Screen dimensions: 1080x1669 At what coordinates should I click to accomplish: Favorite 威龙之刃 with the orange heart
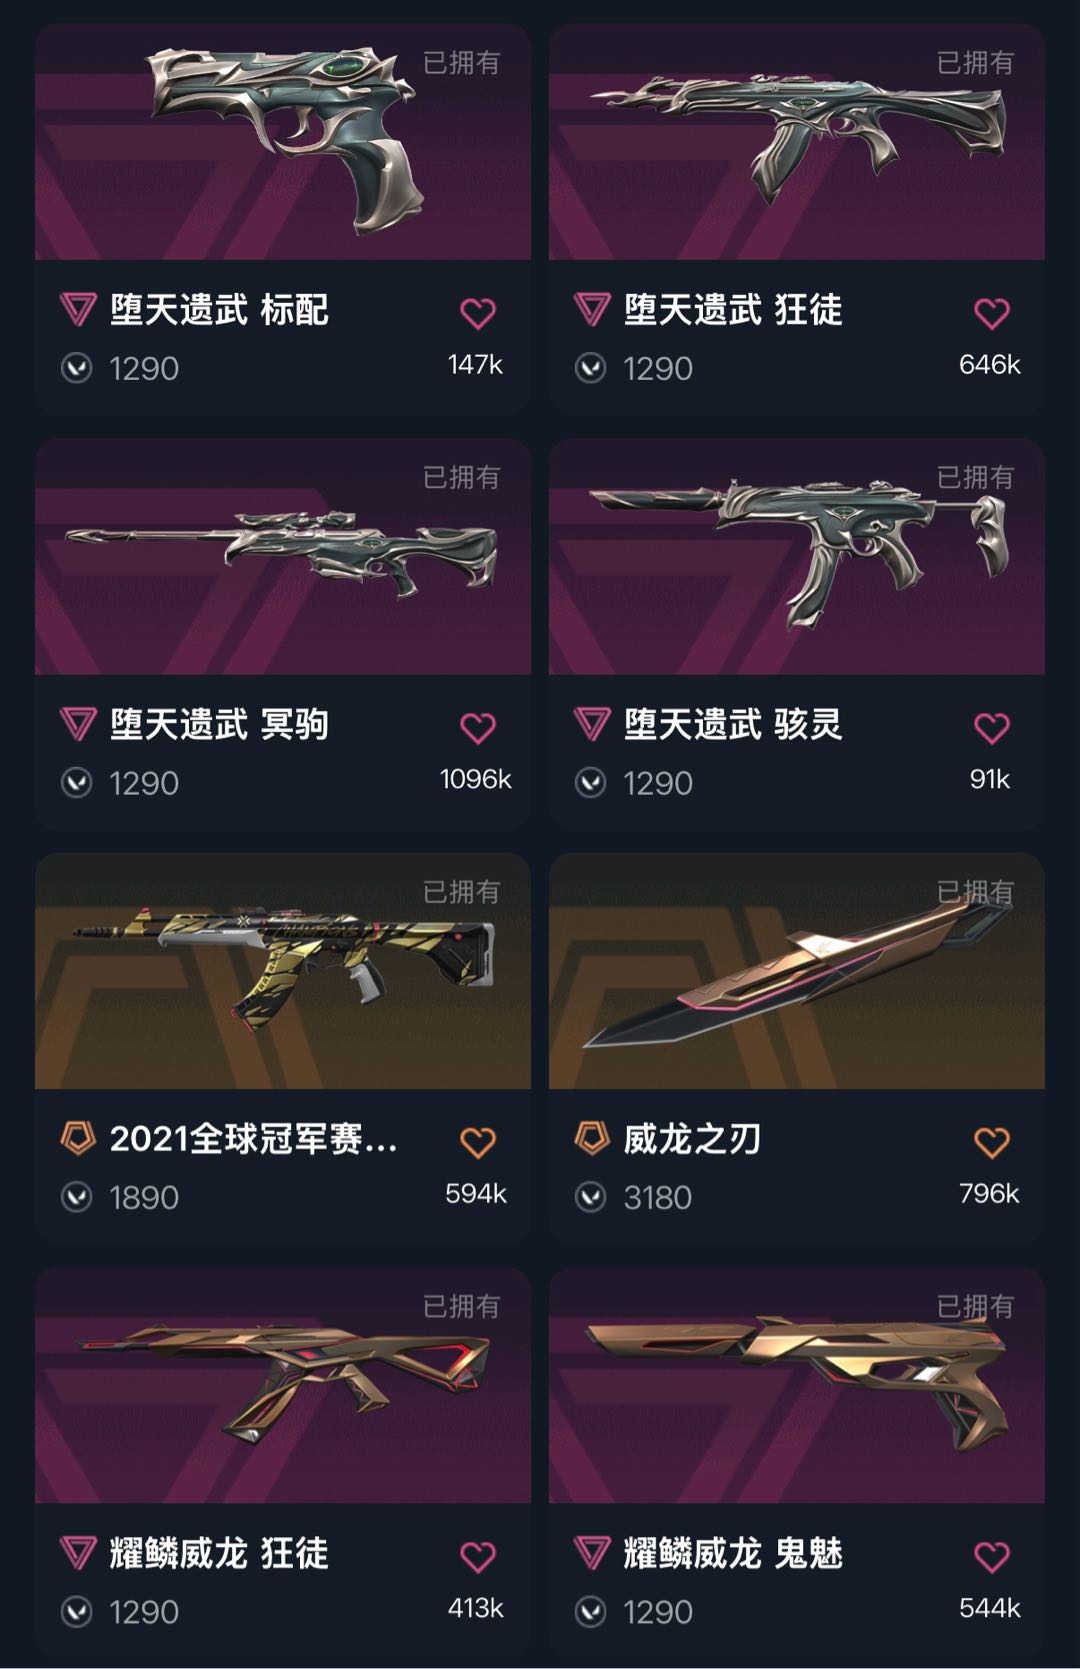click(992, 1143)
